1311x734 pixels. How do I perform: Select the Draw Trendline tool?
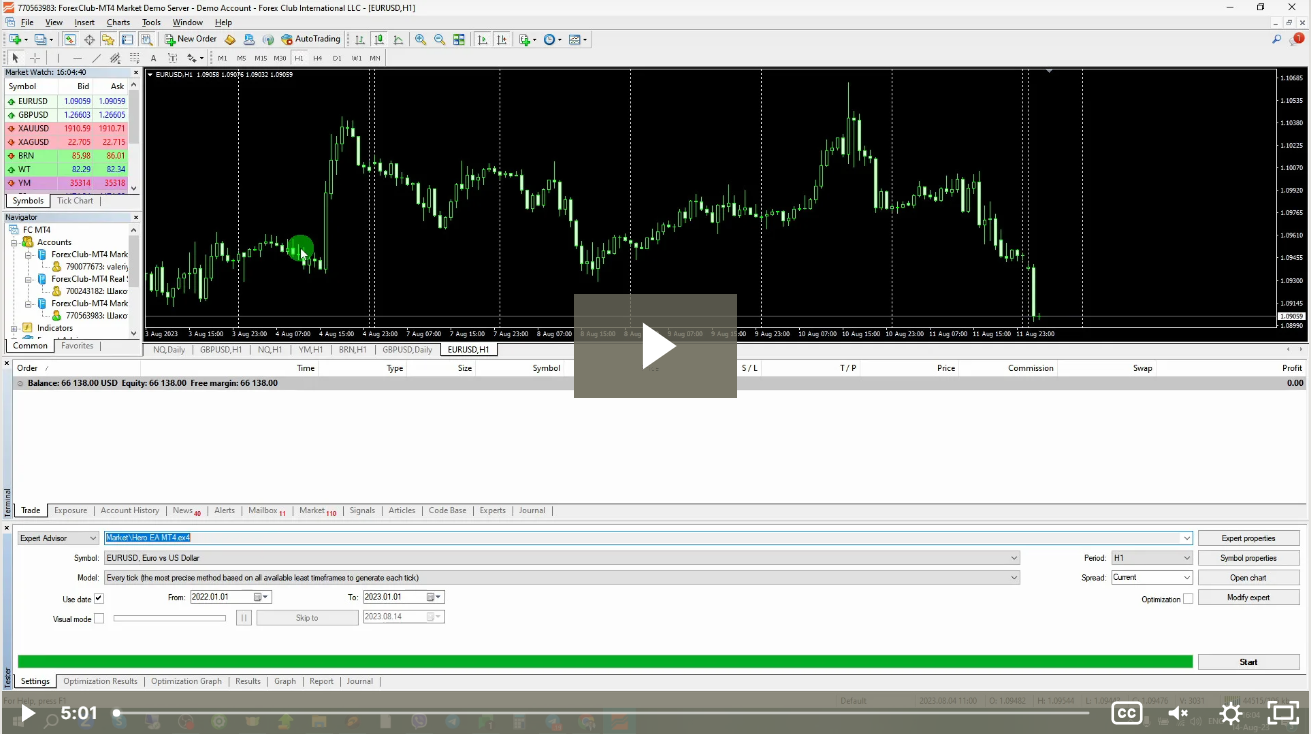95,57
